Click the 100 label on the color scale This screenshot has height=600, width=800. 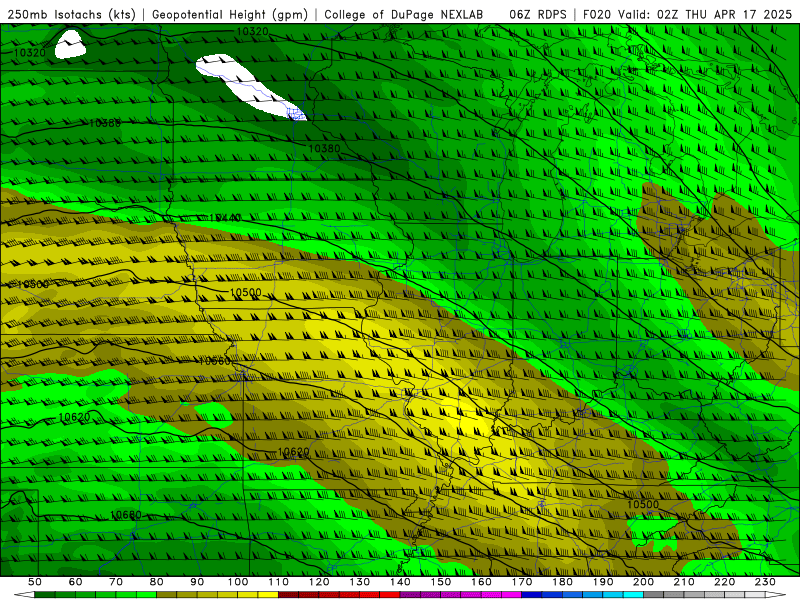coord(238,582)
